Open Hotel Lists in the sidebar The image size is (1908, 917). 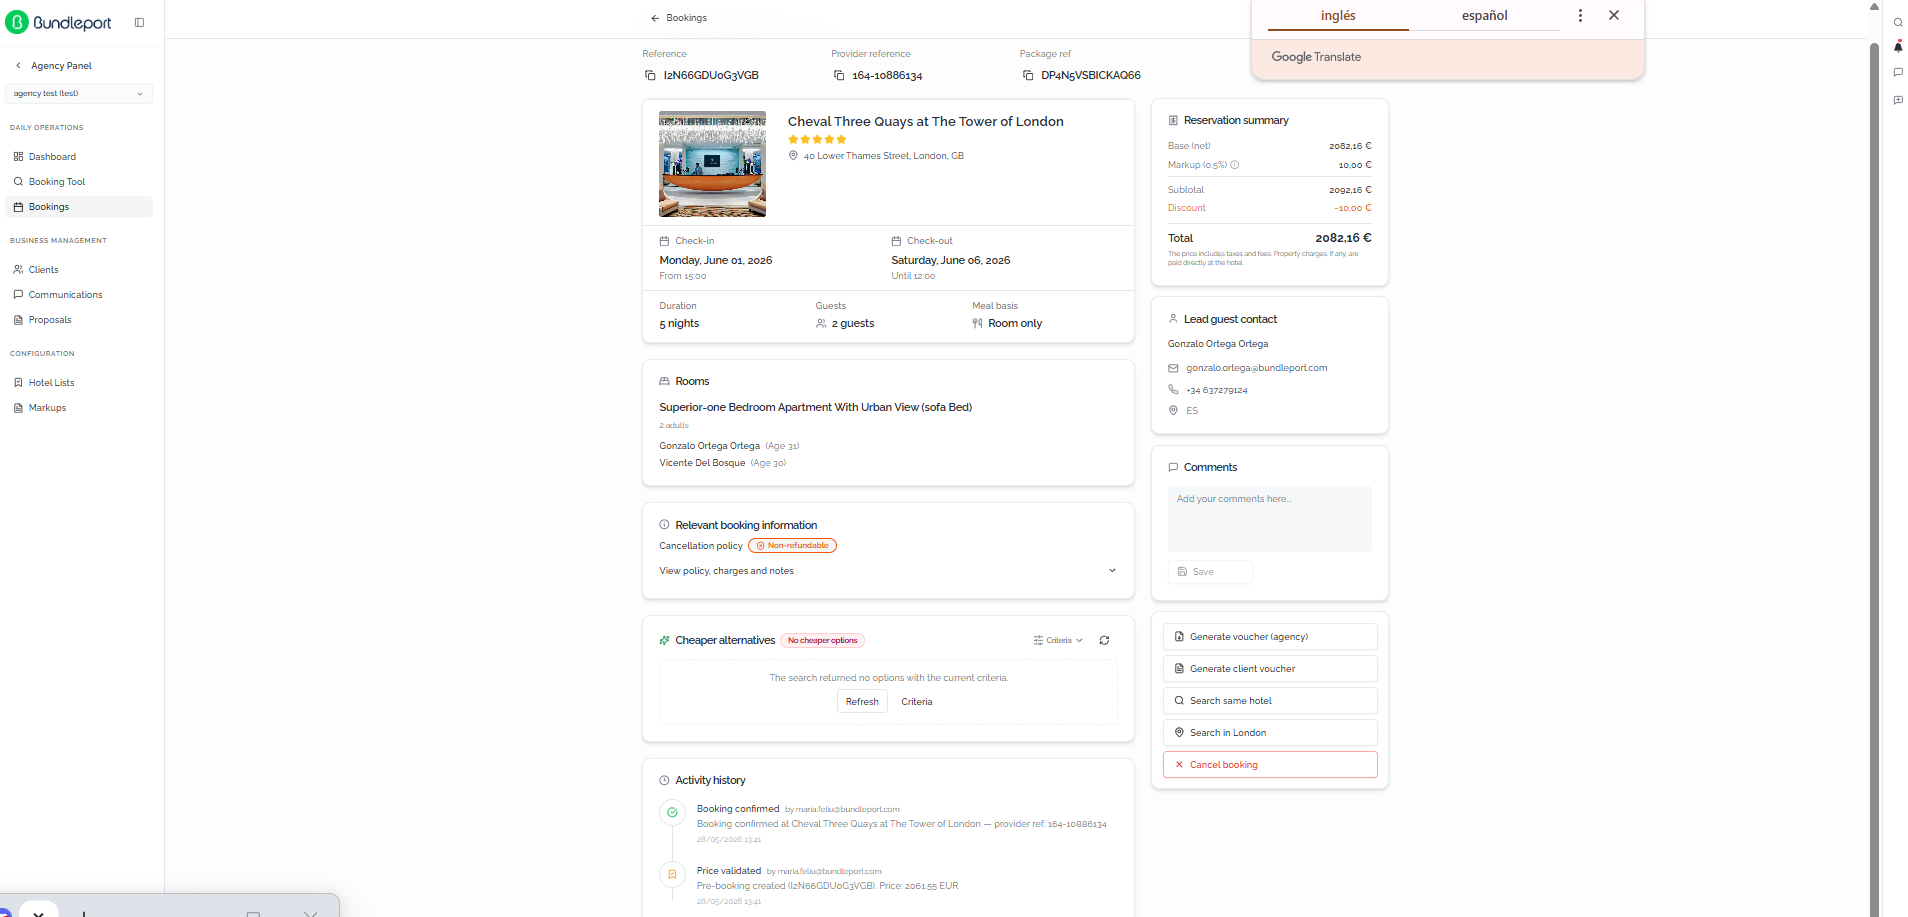pos(79,383)
